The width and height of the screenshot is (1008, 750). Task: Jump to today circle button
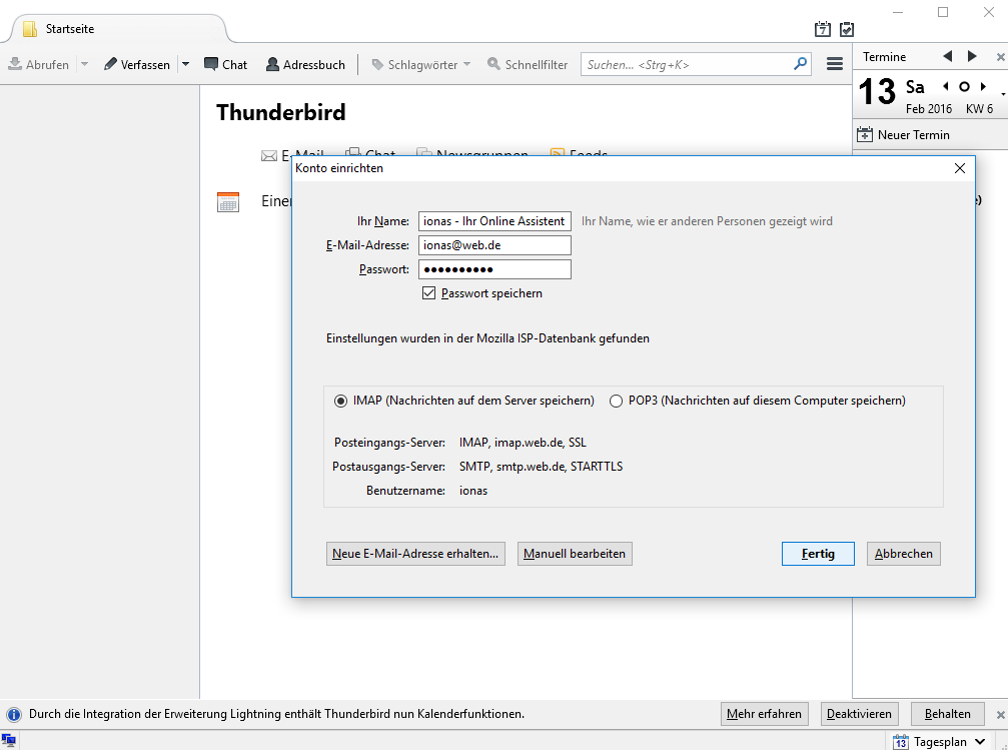[964, 86]
